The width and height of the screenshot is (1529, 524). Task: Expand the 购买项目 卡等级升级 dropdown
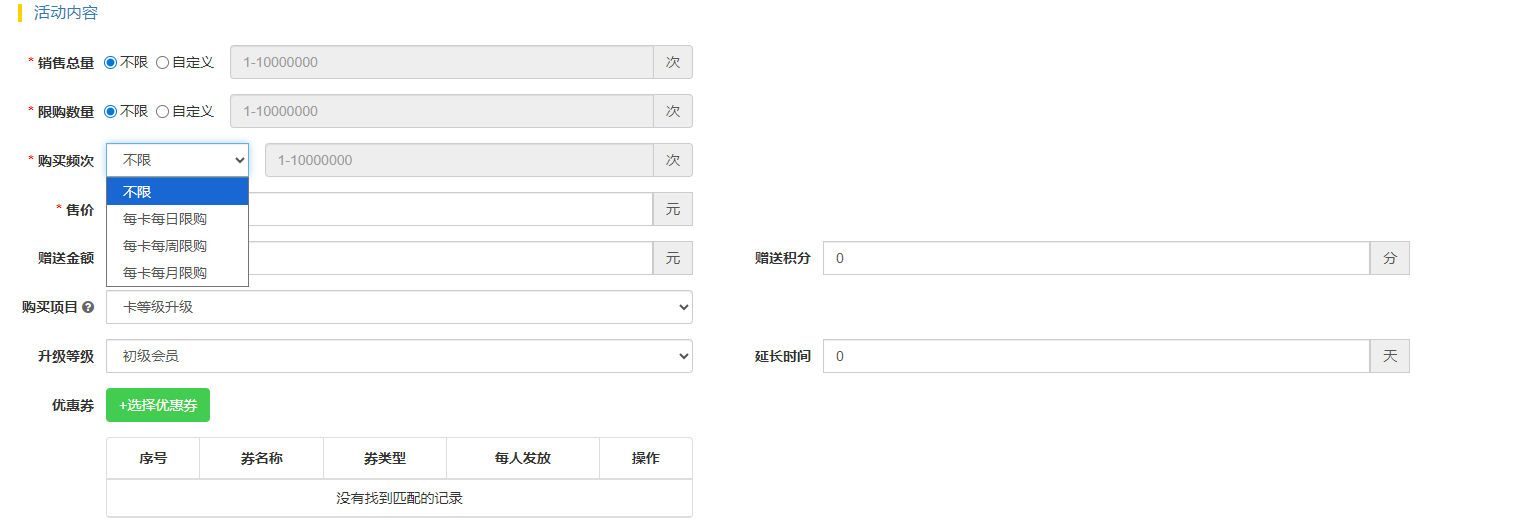click(399, 307)
